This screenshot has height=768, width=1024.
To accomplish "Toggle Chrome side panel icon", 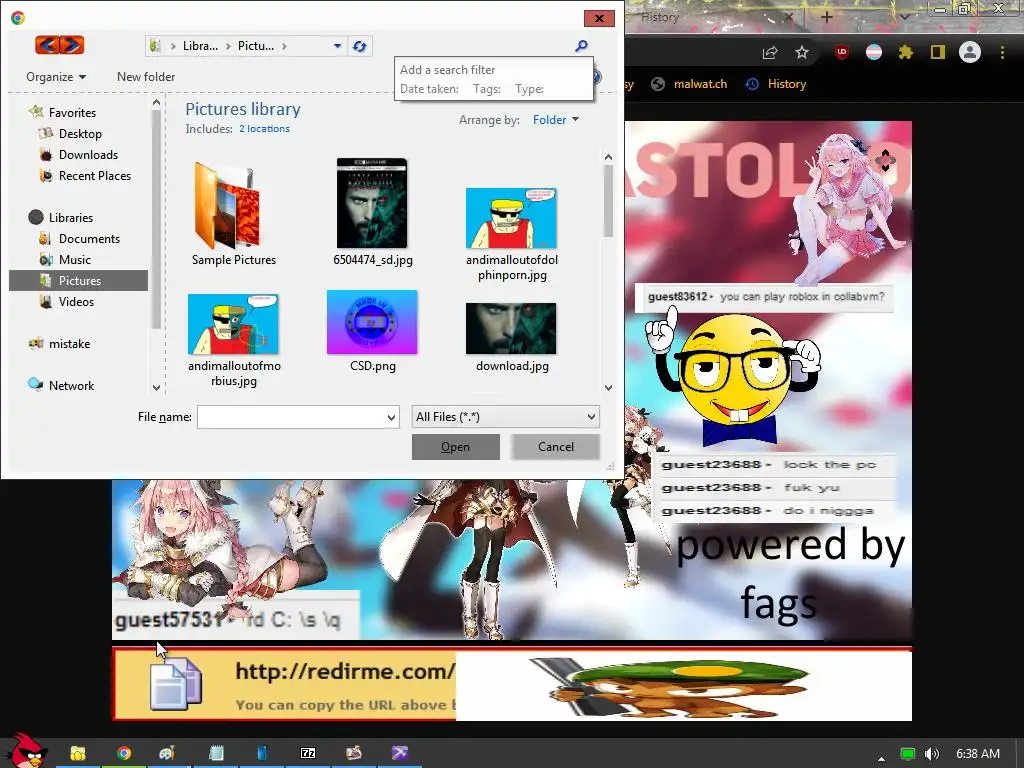I will 938,52.
